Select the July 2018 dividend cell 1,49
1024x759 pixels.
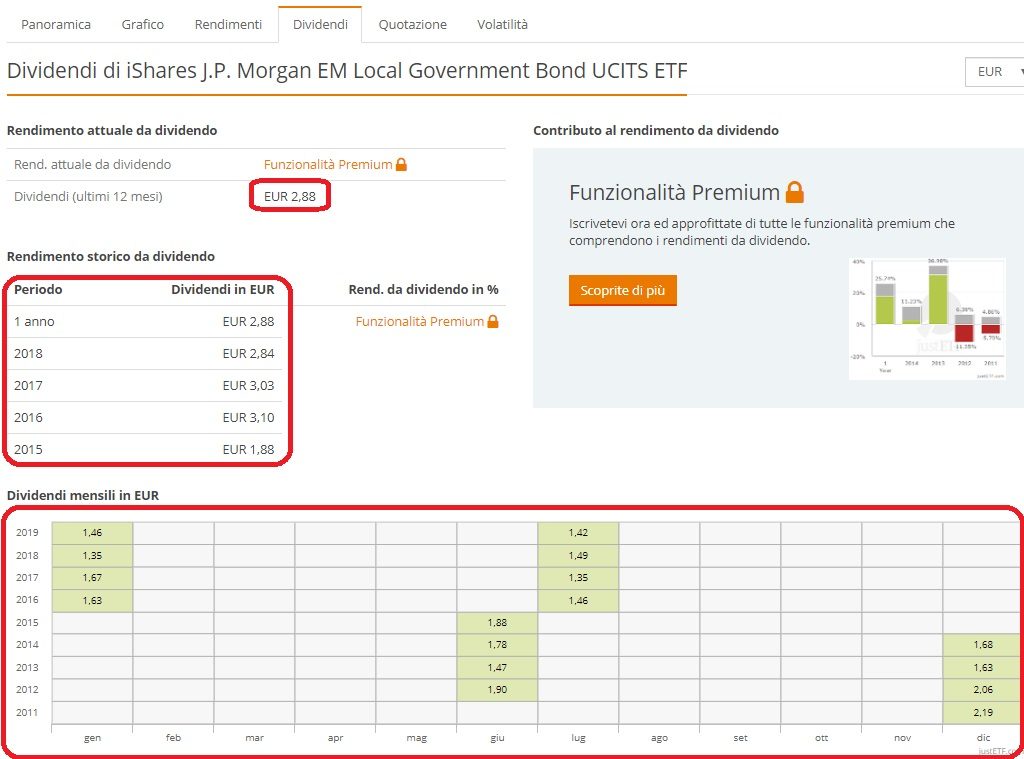[x=578, y=555]
